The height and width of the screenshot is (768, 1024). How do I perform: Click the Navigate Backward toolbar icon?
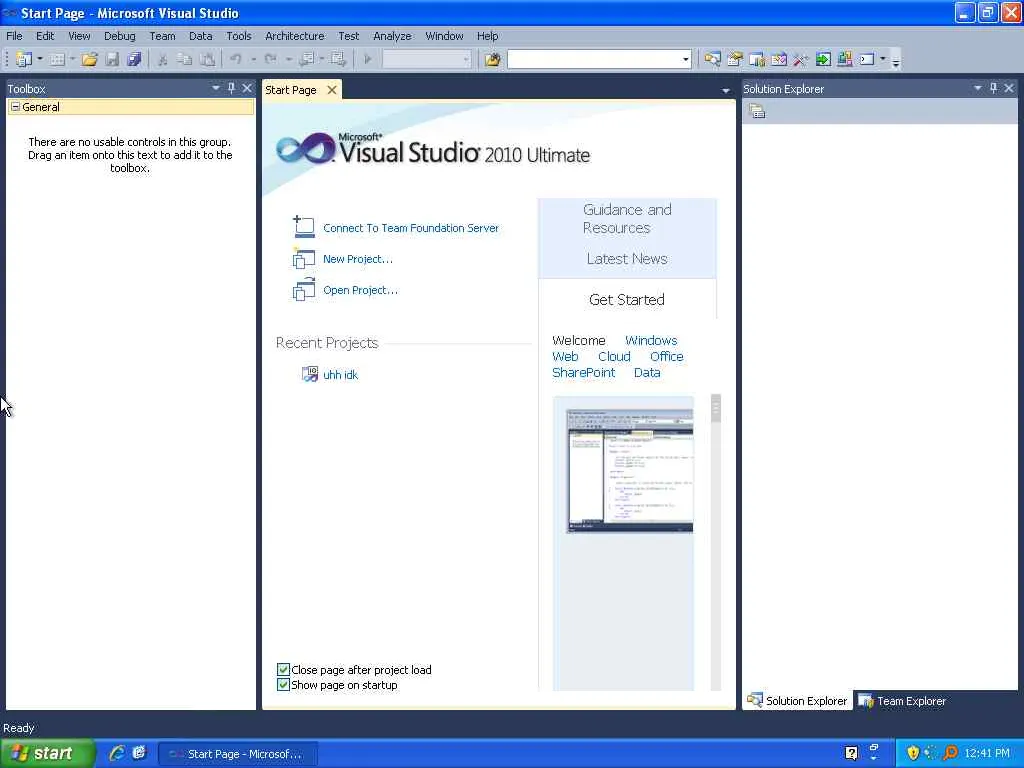(306, 59)
